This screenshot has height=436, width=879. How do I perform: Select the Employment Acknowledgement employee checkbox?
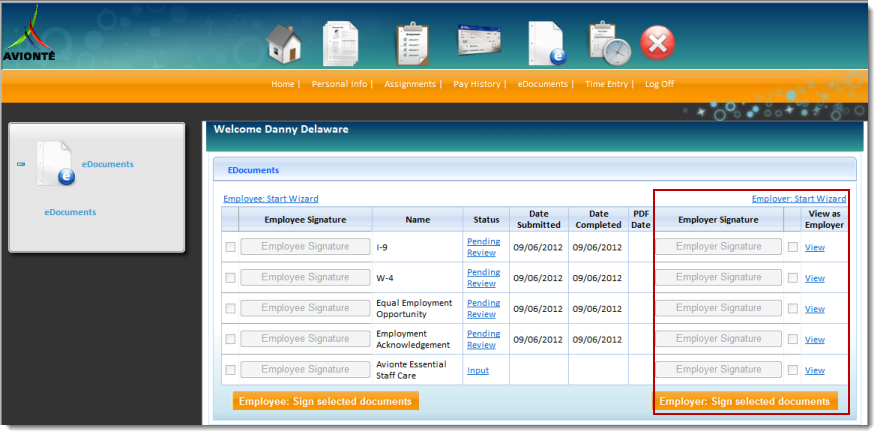click(x=231, y=339)
